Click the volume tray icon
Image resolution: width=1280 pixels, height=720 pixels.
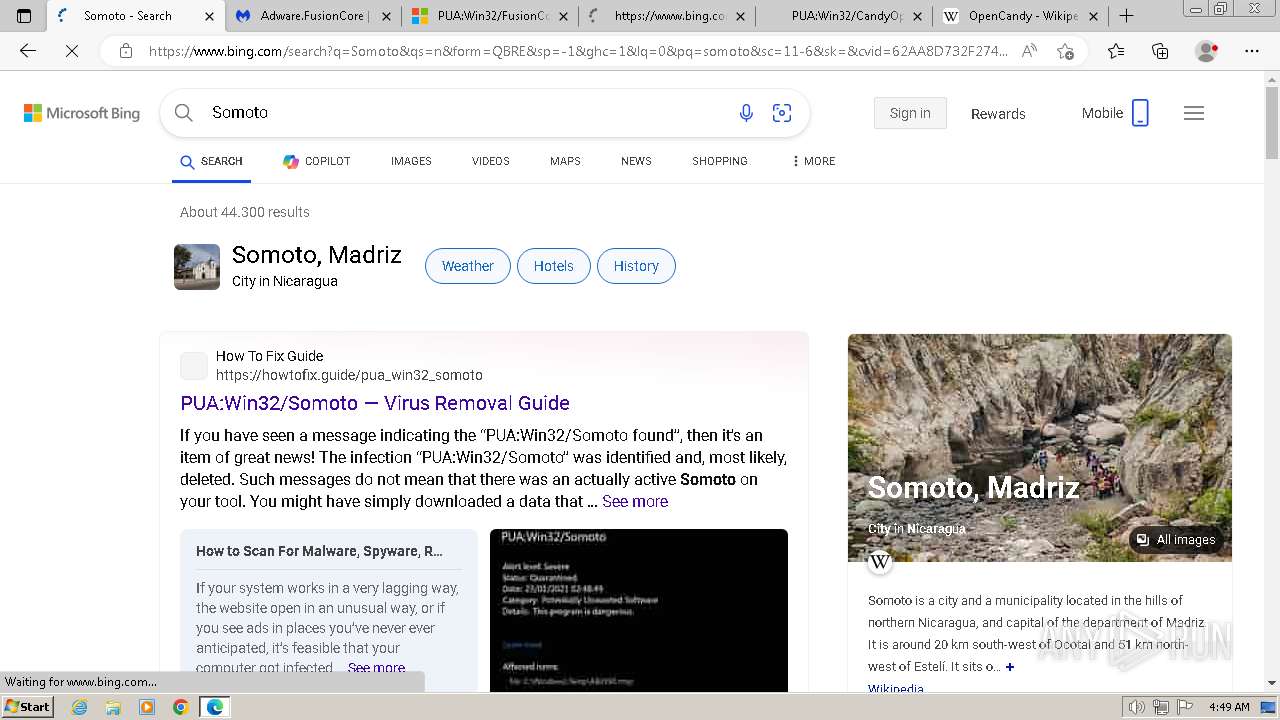1137,707
